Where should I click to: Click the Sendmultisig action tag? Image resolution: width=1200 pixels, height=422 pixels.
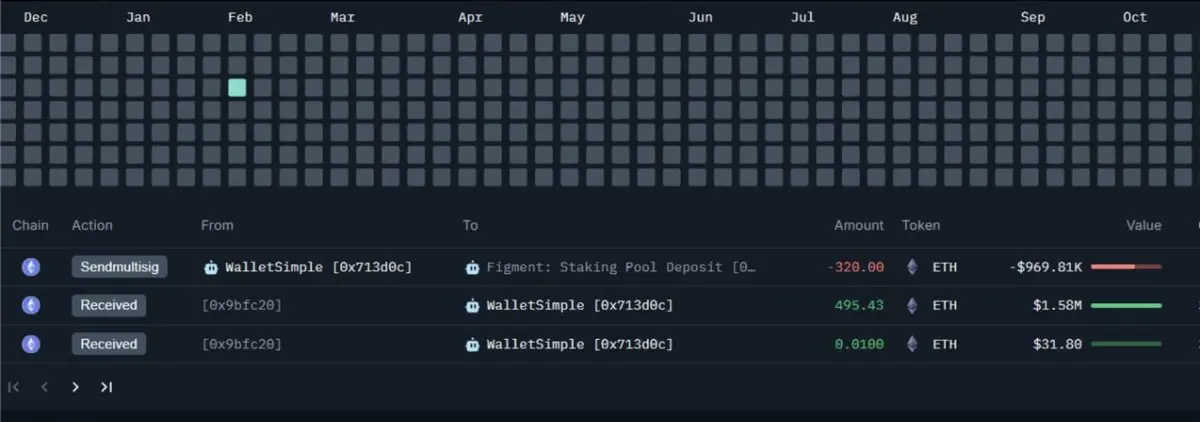(120, 267)
